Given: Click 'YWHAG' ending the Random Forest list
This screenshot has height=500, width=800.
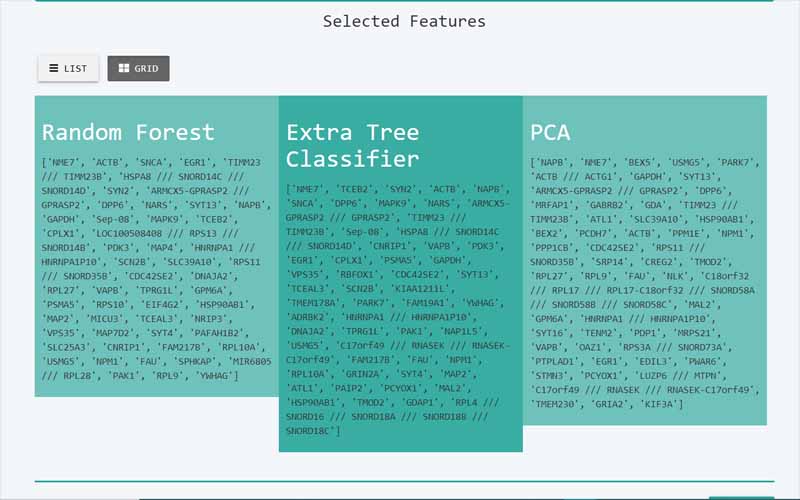Looking at the screenshot, I should (x=216, y=375).
